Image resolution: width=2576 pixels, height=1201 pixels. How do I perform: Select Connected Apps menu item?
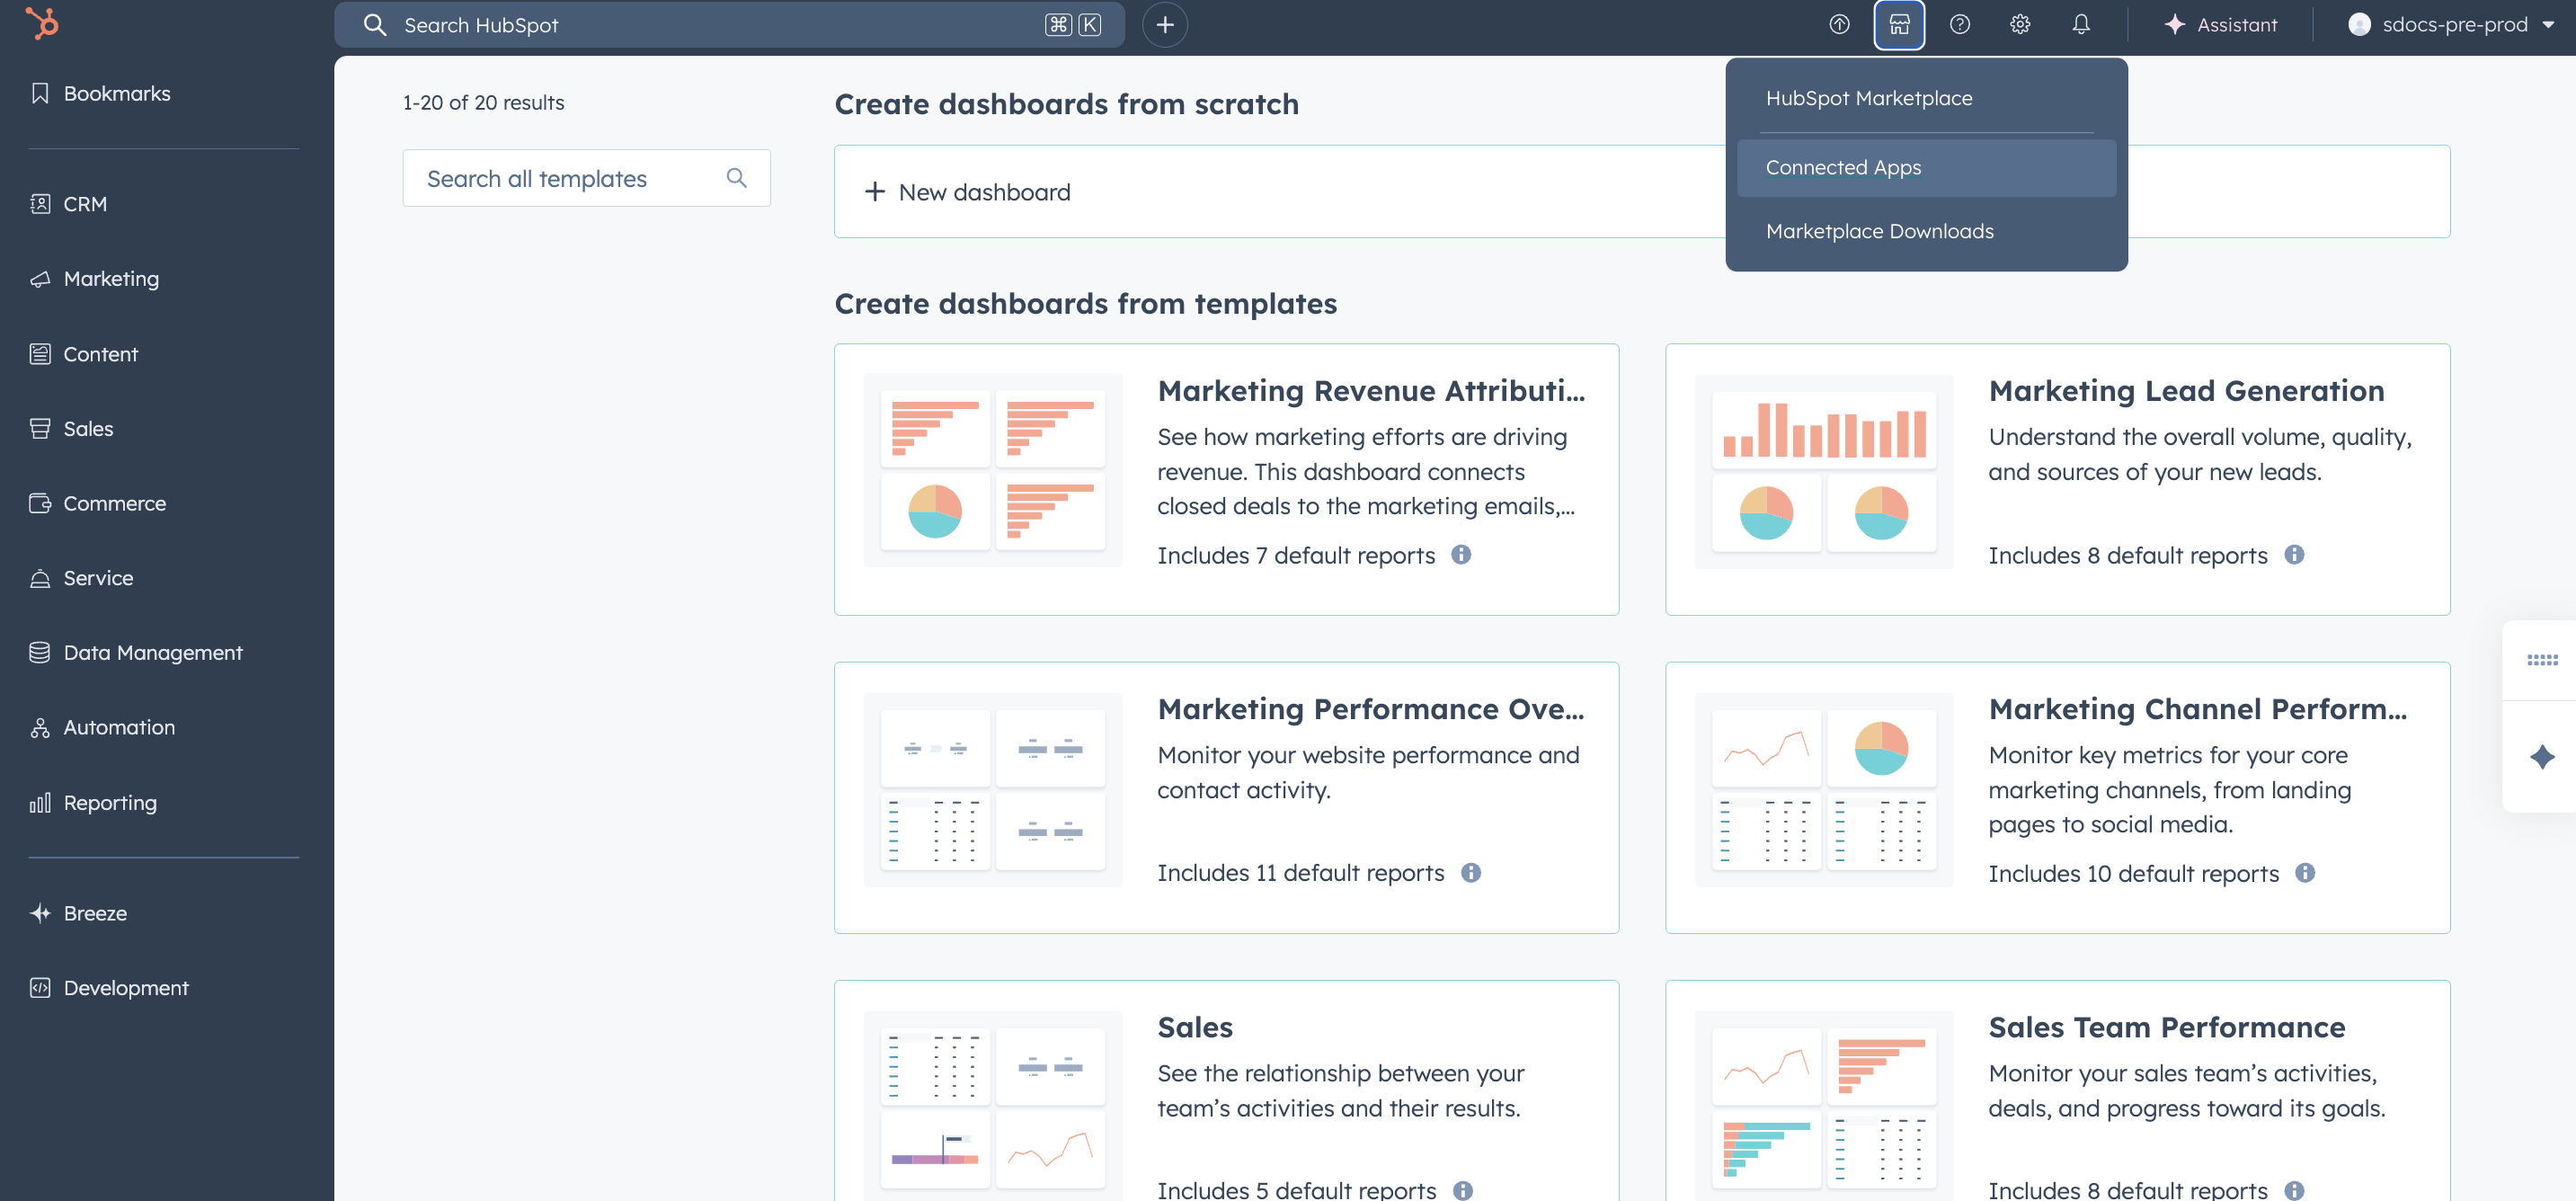point(1842,168)
